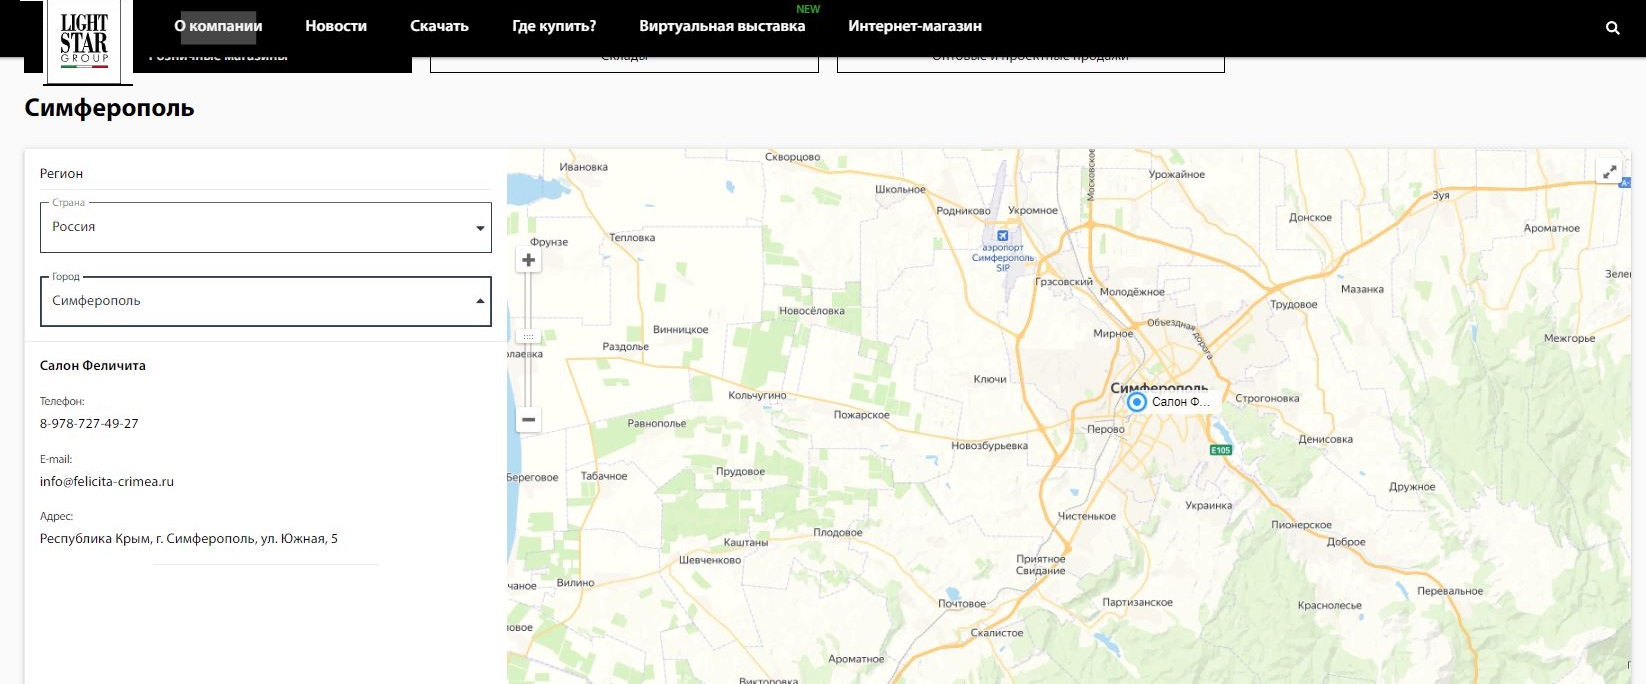Go to Скачать section
1646x684 pixels.
point(439,26)
